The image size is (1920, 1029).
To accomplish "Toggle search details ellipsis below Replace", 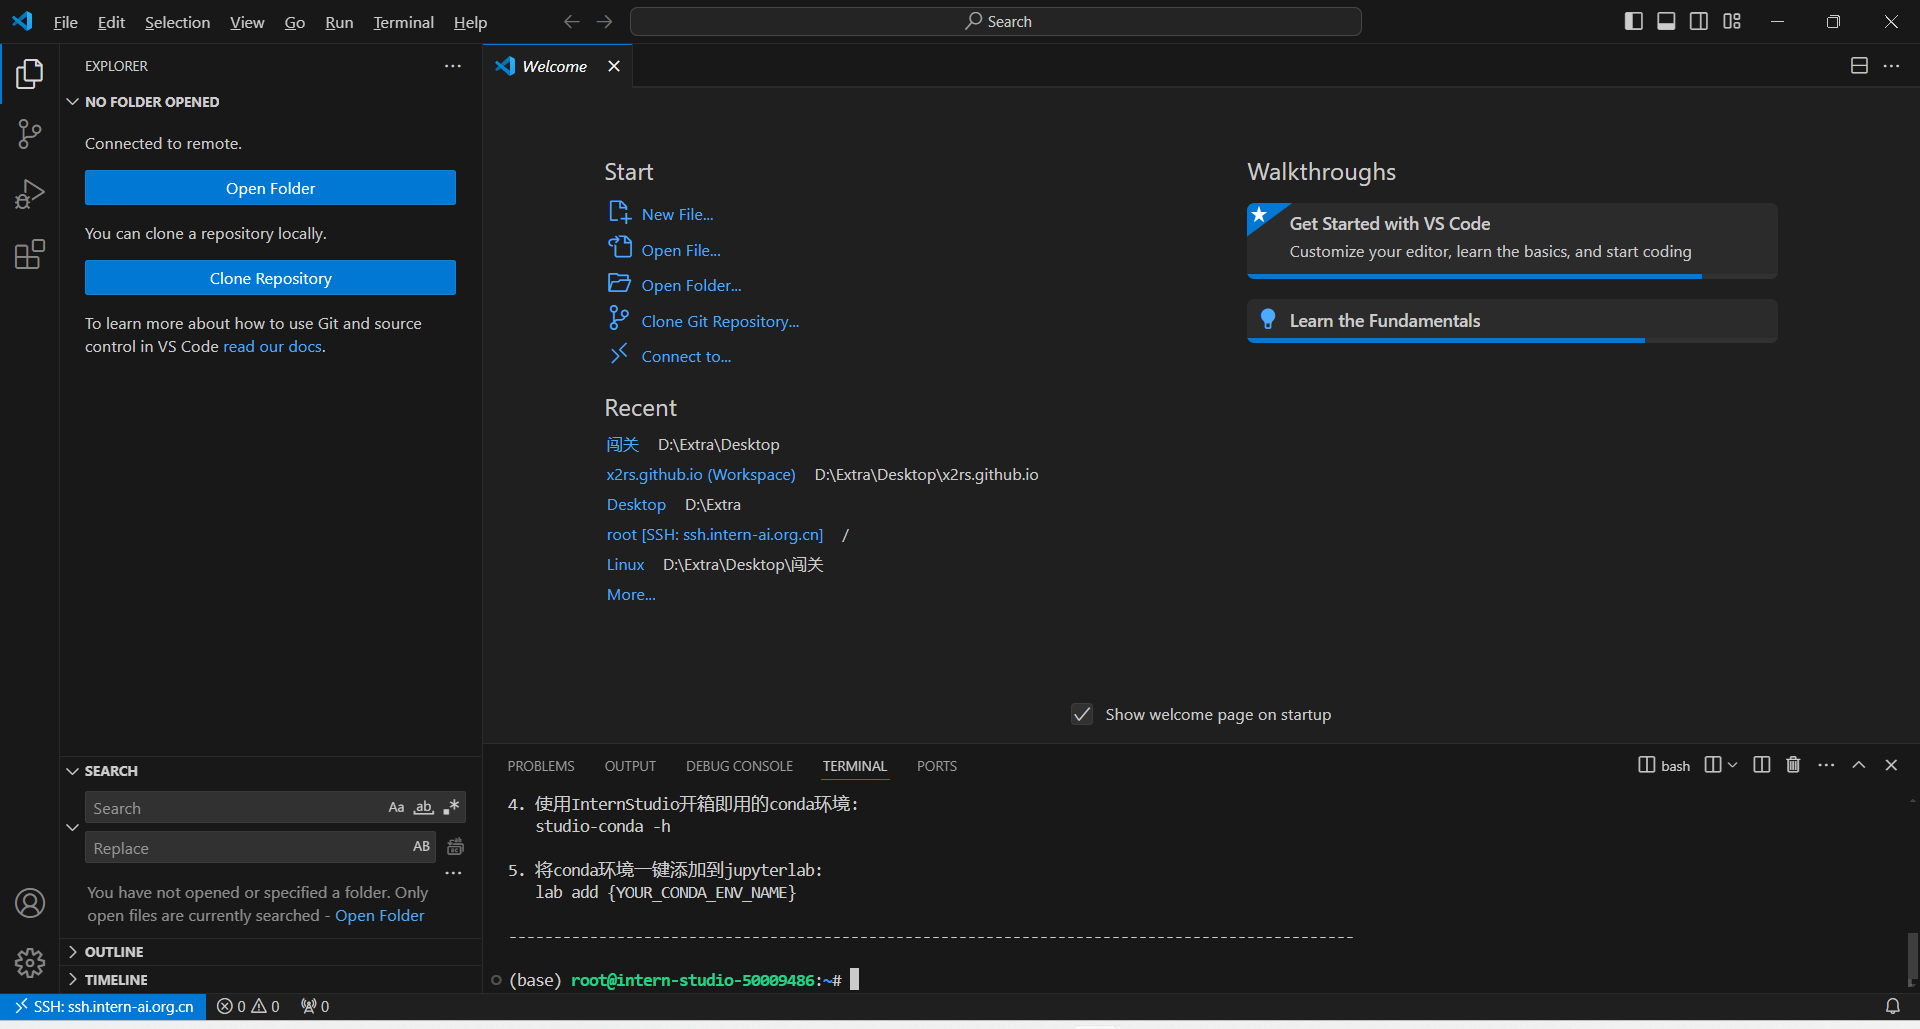I will [x=453, y=873].
